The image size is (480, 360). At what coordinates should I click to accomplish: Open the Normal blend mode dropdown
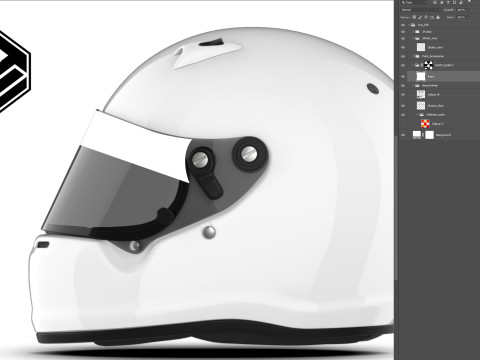click(x=421, y=10)
